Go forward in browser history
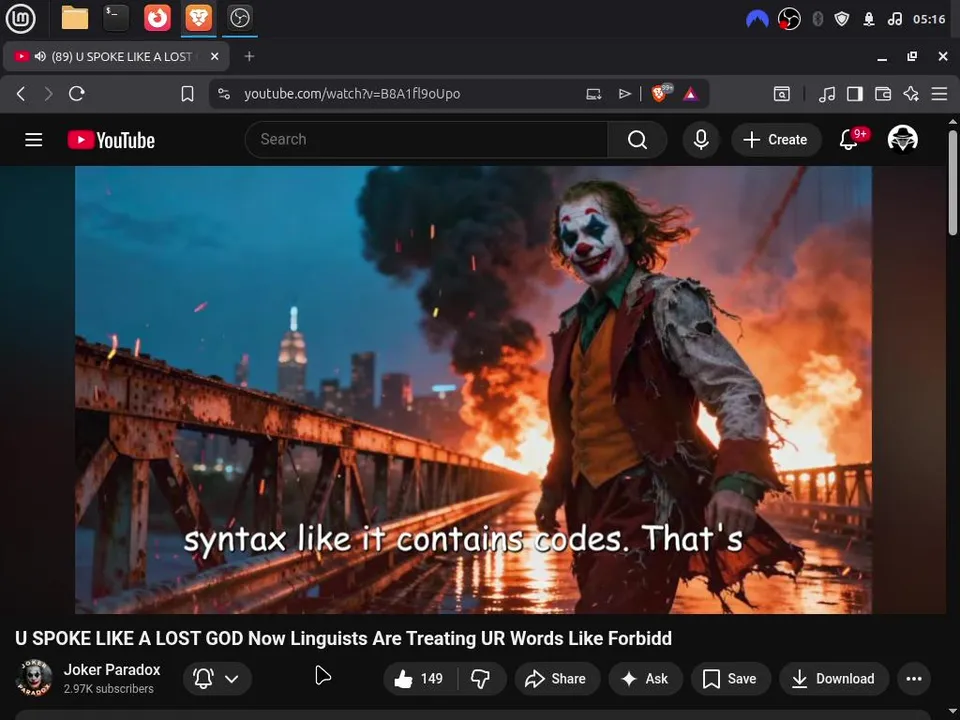The width and height of the screenshot is (960, 720). click(x=48, y=94)
